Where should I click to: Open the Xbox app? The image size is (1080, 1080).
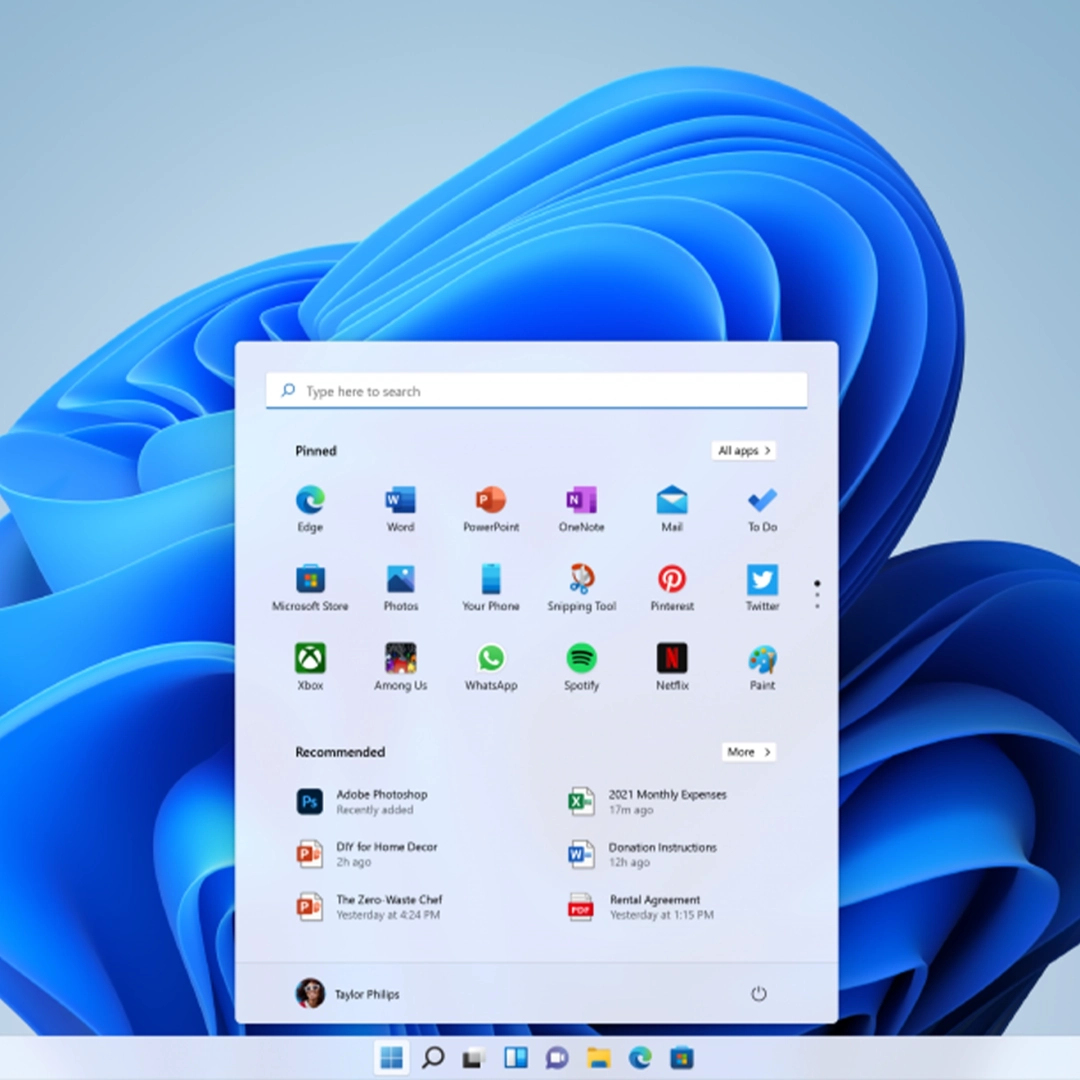coord(310,667)
